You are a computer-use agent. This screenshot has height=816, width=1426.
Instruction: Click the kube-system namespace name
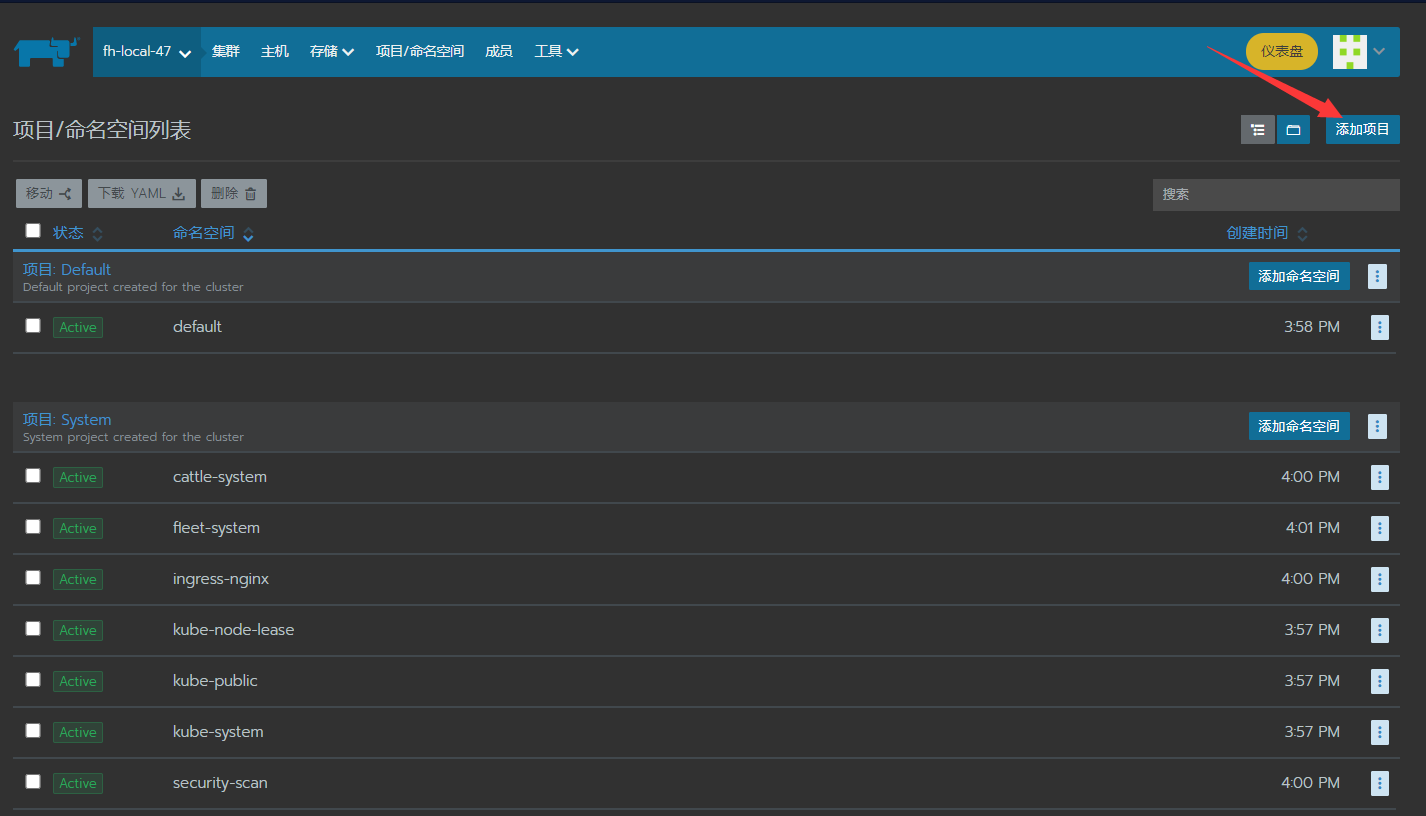[x=218, y=732]
